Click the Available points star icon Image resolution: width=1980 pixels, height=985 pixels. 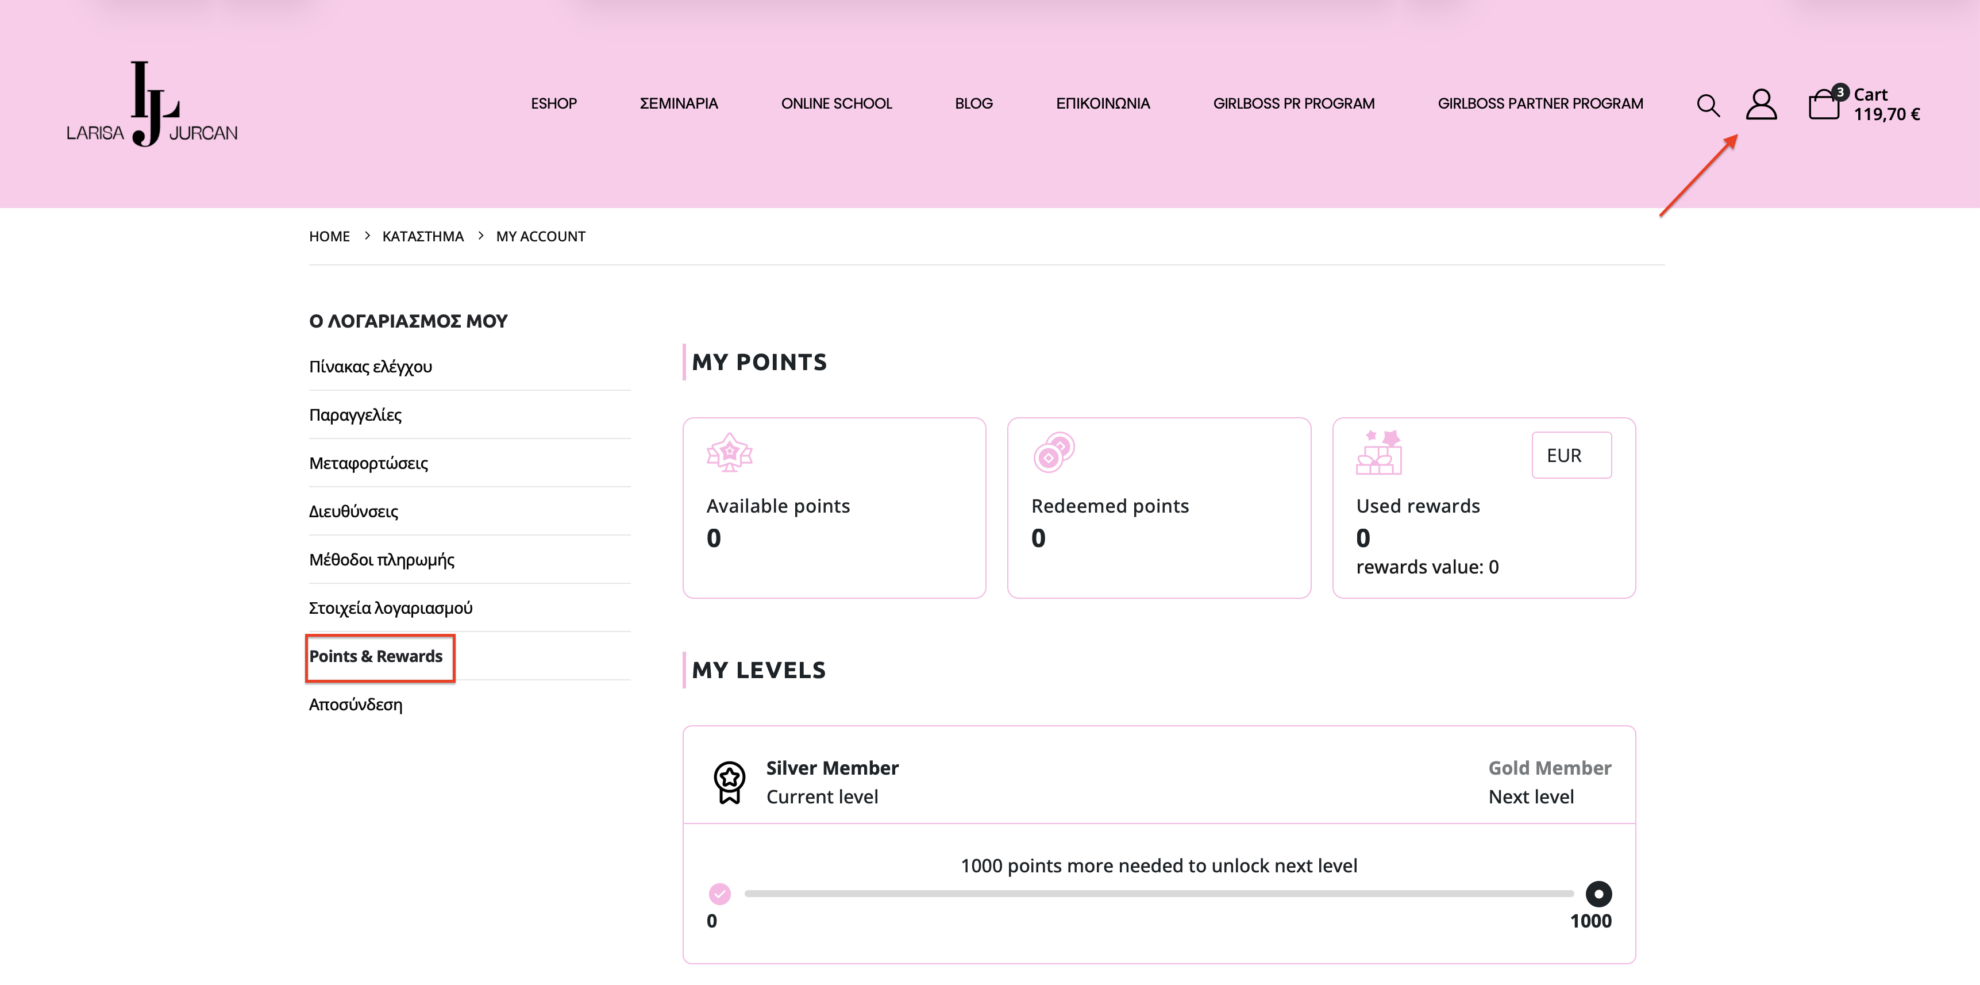pyautogui.click(x=729, y=453)
